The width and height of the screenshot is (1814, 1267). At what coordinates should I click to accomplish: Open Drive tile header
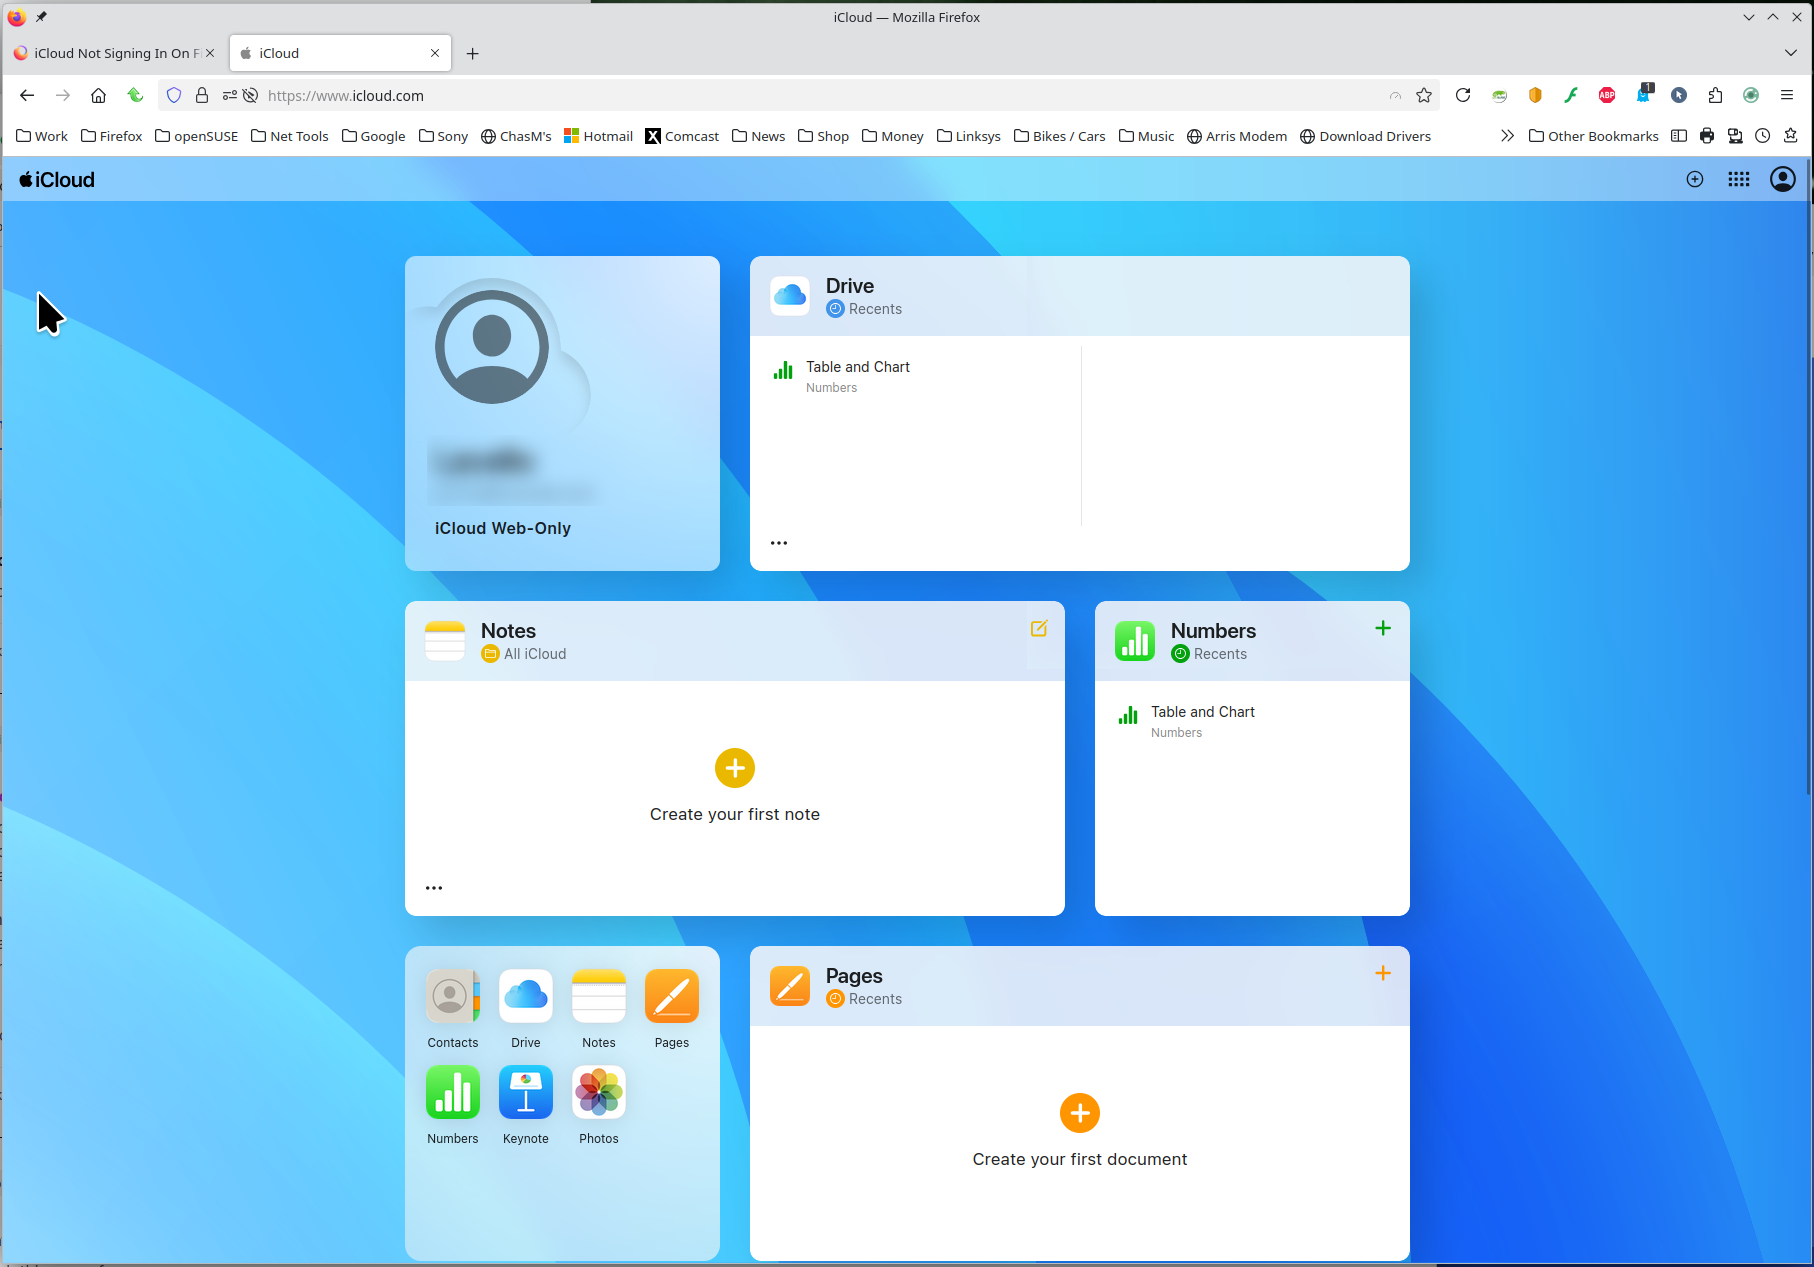pyautogui.click(x=1080, y=296)
